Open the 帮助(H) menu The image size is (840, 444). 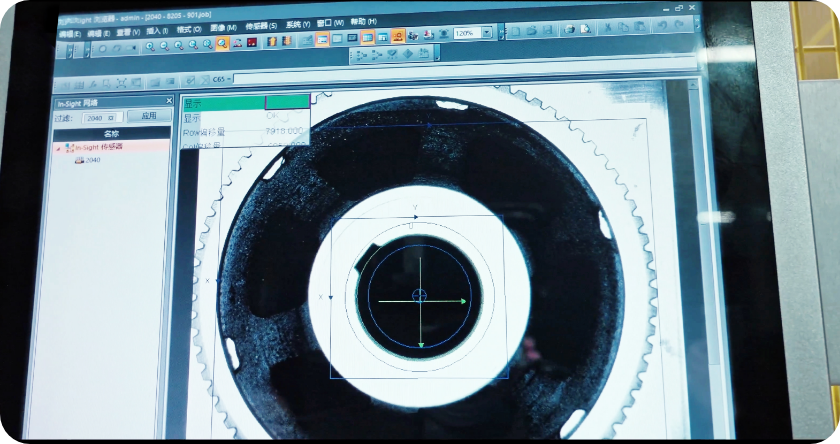(x=363, y=21)
